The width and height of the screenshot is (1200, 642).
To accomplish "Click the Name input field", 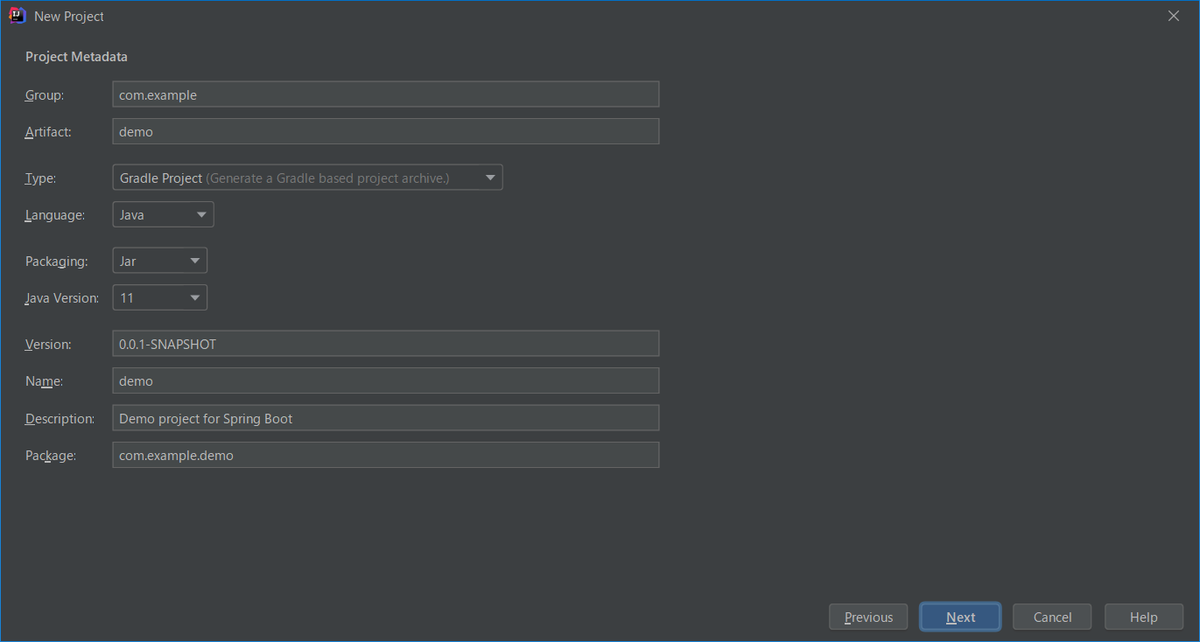I will point(386,381).
